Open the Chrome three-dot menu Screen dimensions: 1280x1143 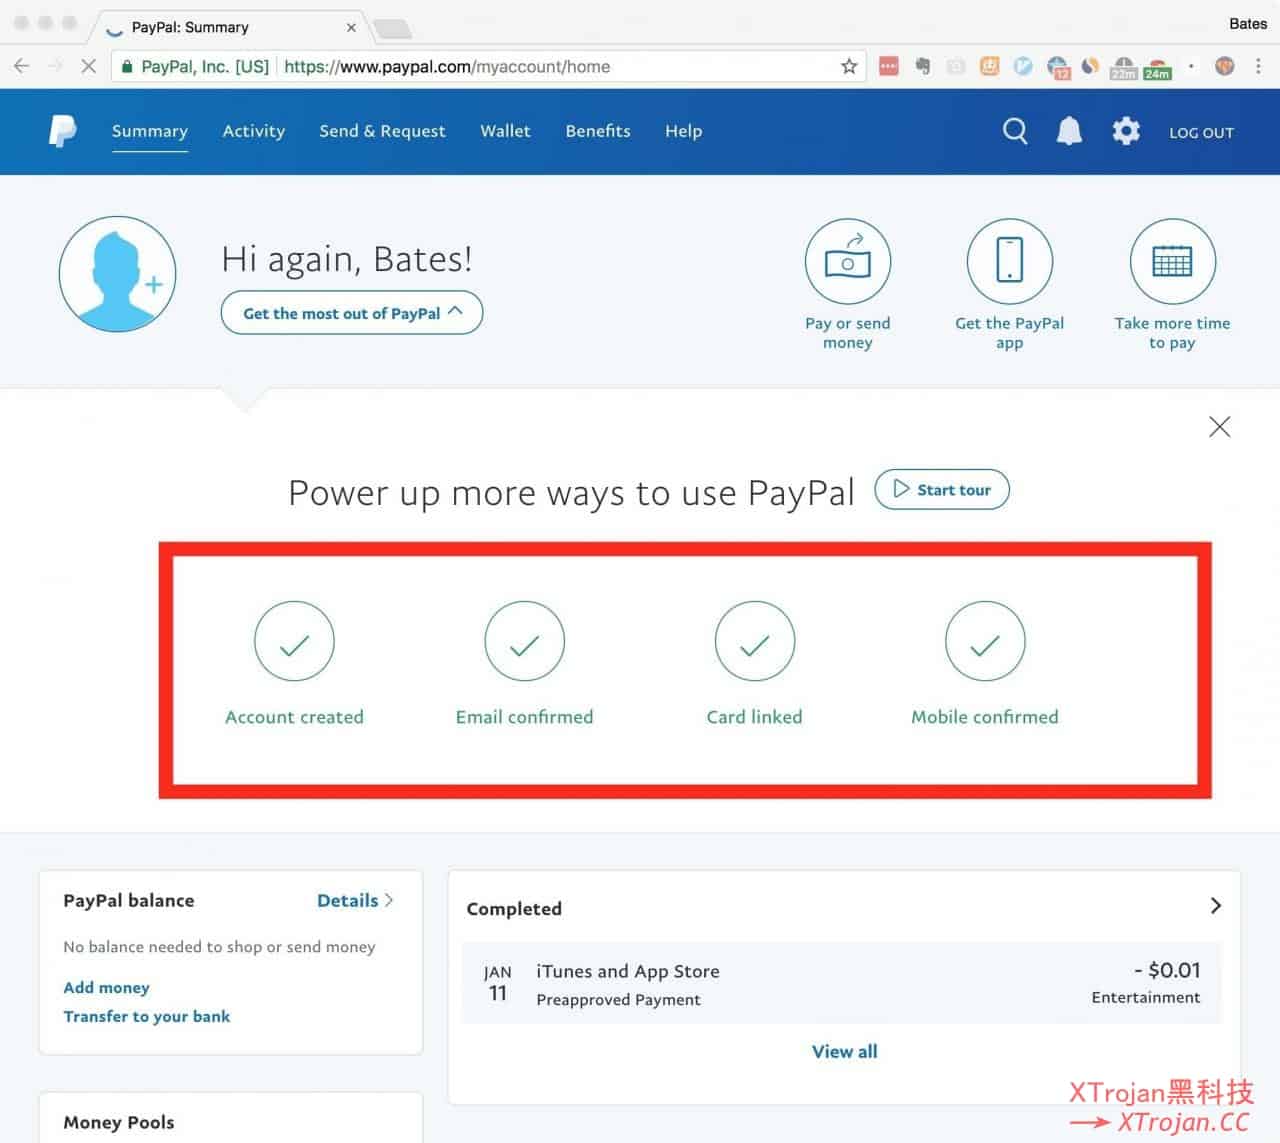1258,67
